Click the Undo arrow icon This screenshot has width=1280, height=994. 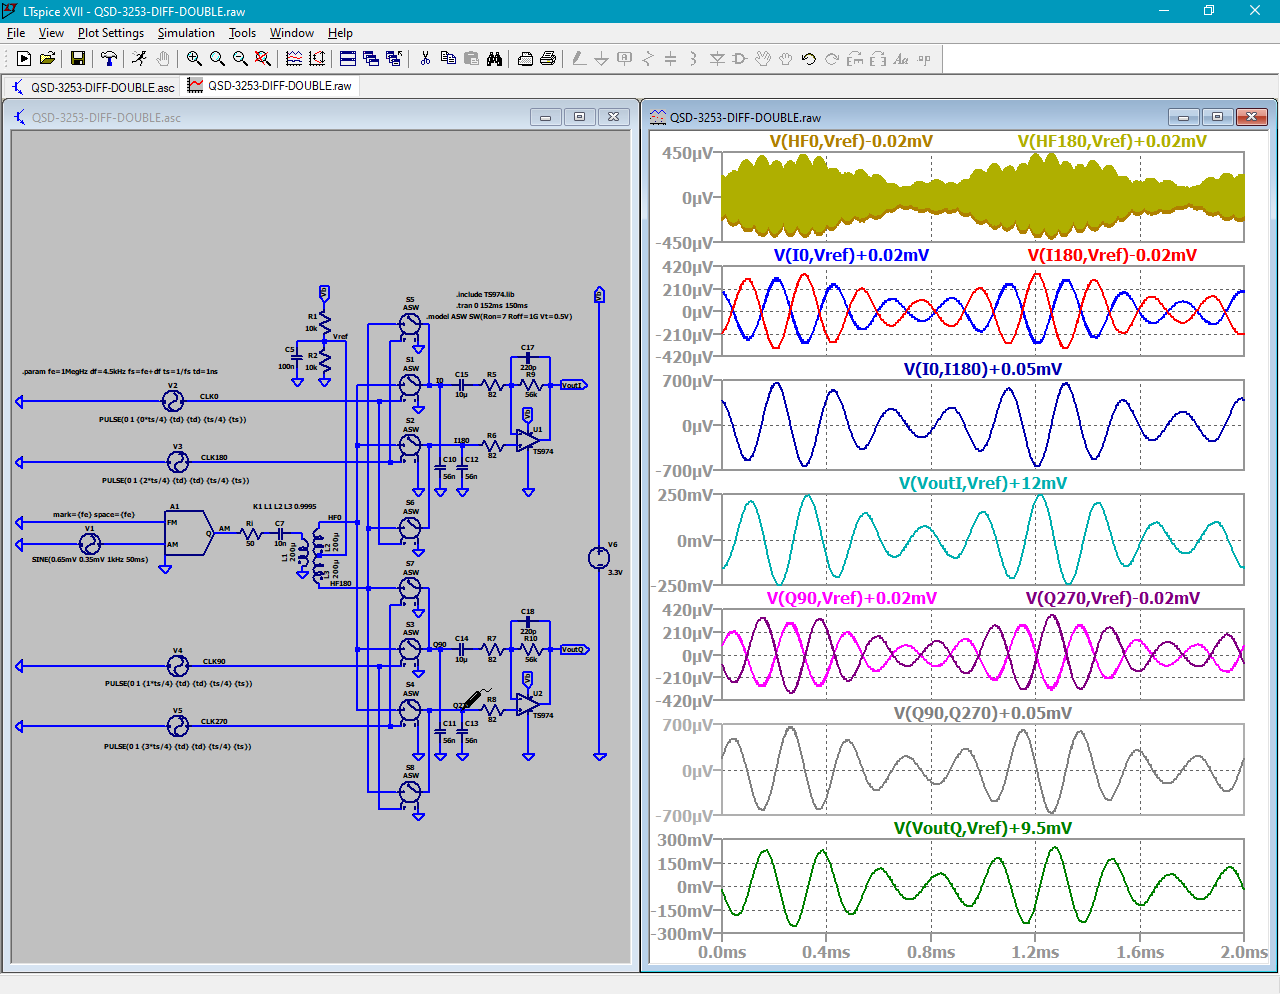(809, 59)
